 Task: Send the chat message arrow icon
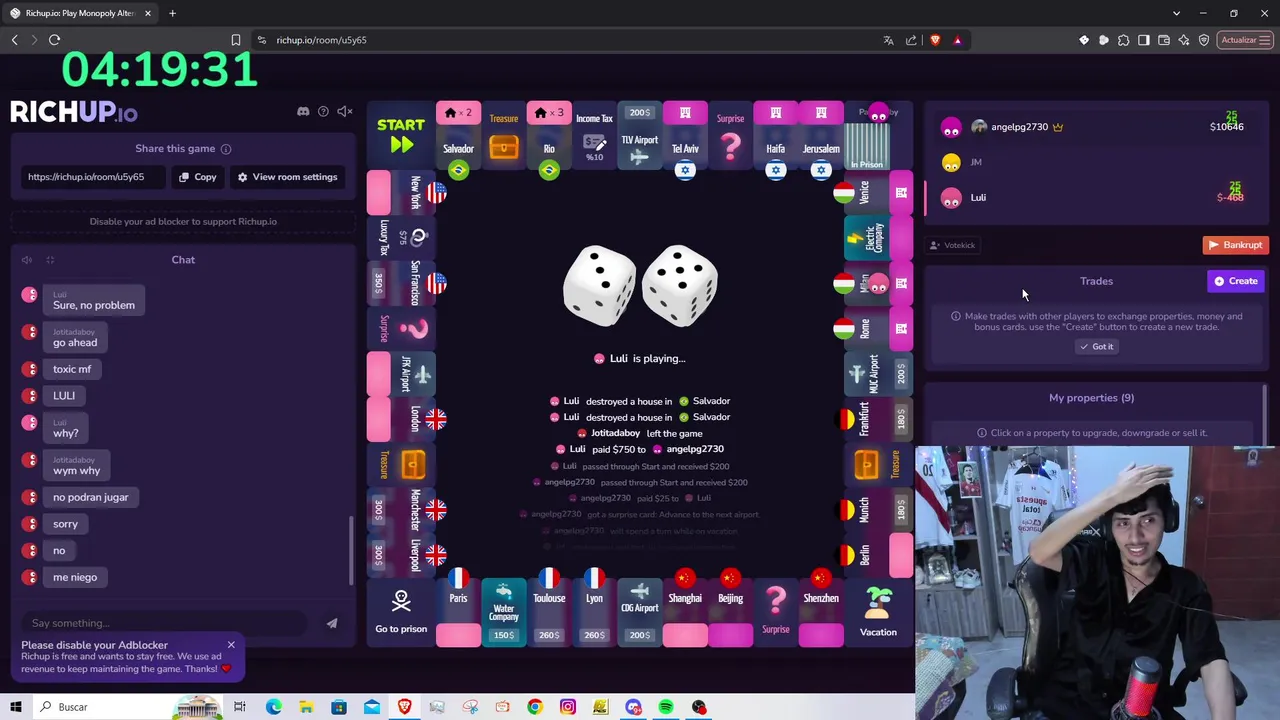pyautogui.click(x=332, y=623)
